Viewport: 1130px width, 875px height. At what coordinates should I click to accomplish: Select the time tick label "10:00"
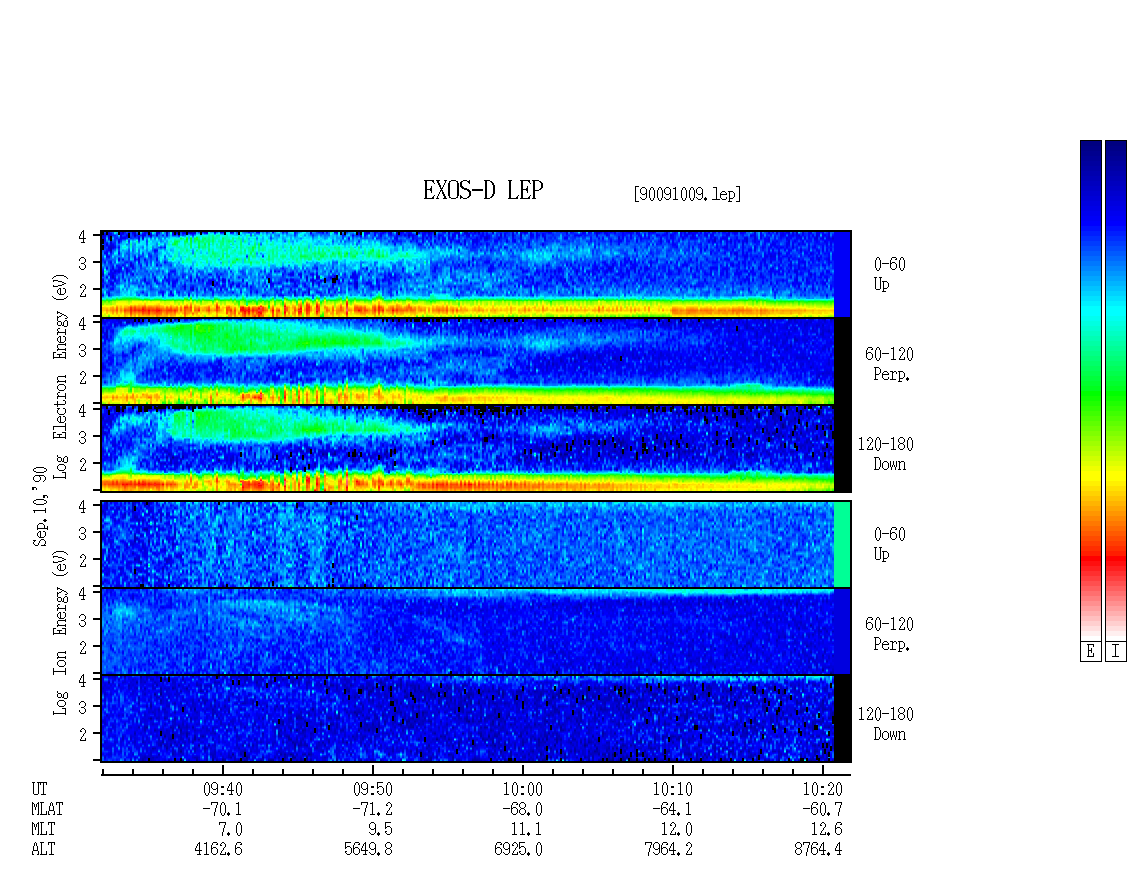click(522, 789)
